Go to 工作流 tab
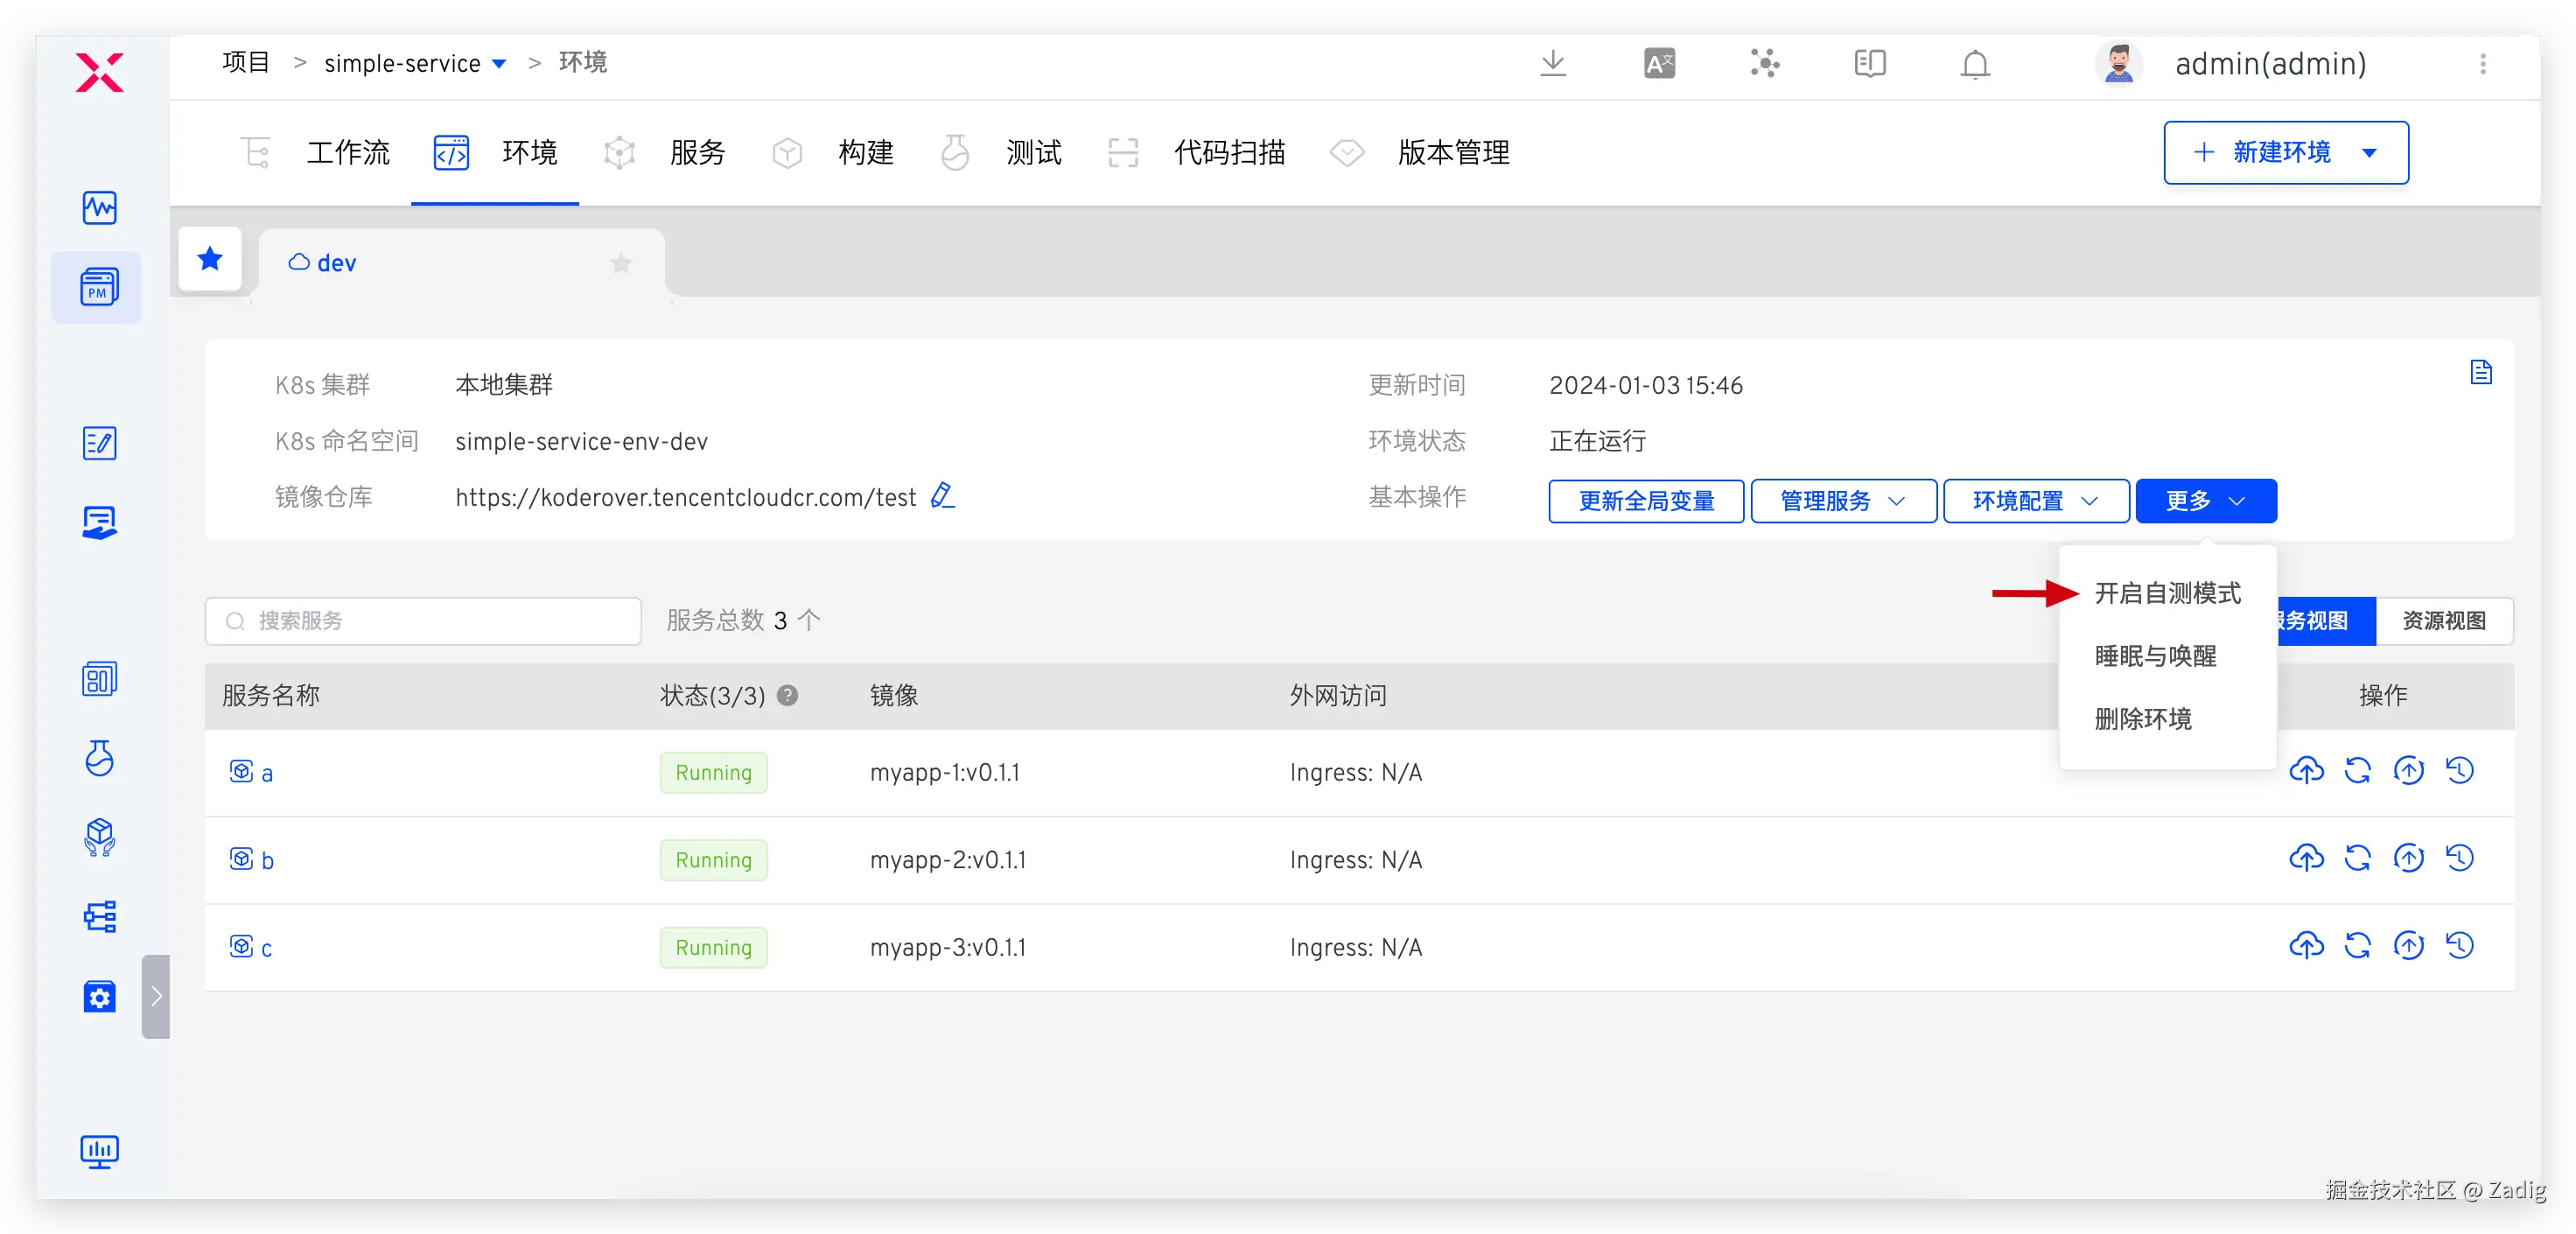Image resolution: width=2576 pixels, height=1234 pixels. point(316,153)
